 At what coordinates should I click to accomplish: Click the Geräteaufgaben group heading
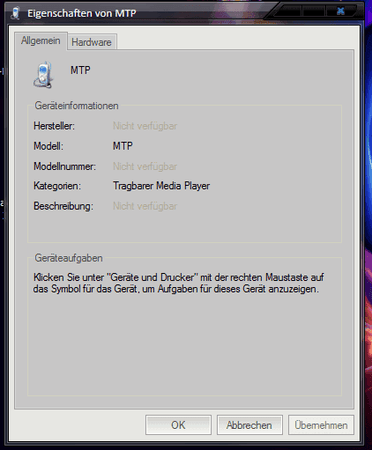pos(69,258)
